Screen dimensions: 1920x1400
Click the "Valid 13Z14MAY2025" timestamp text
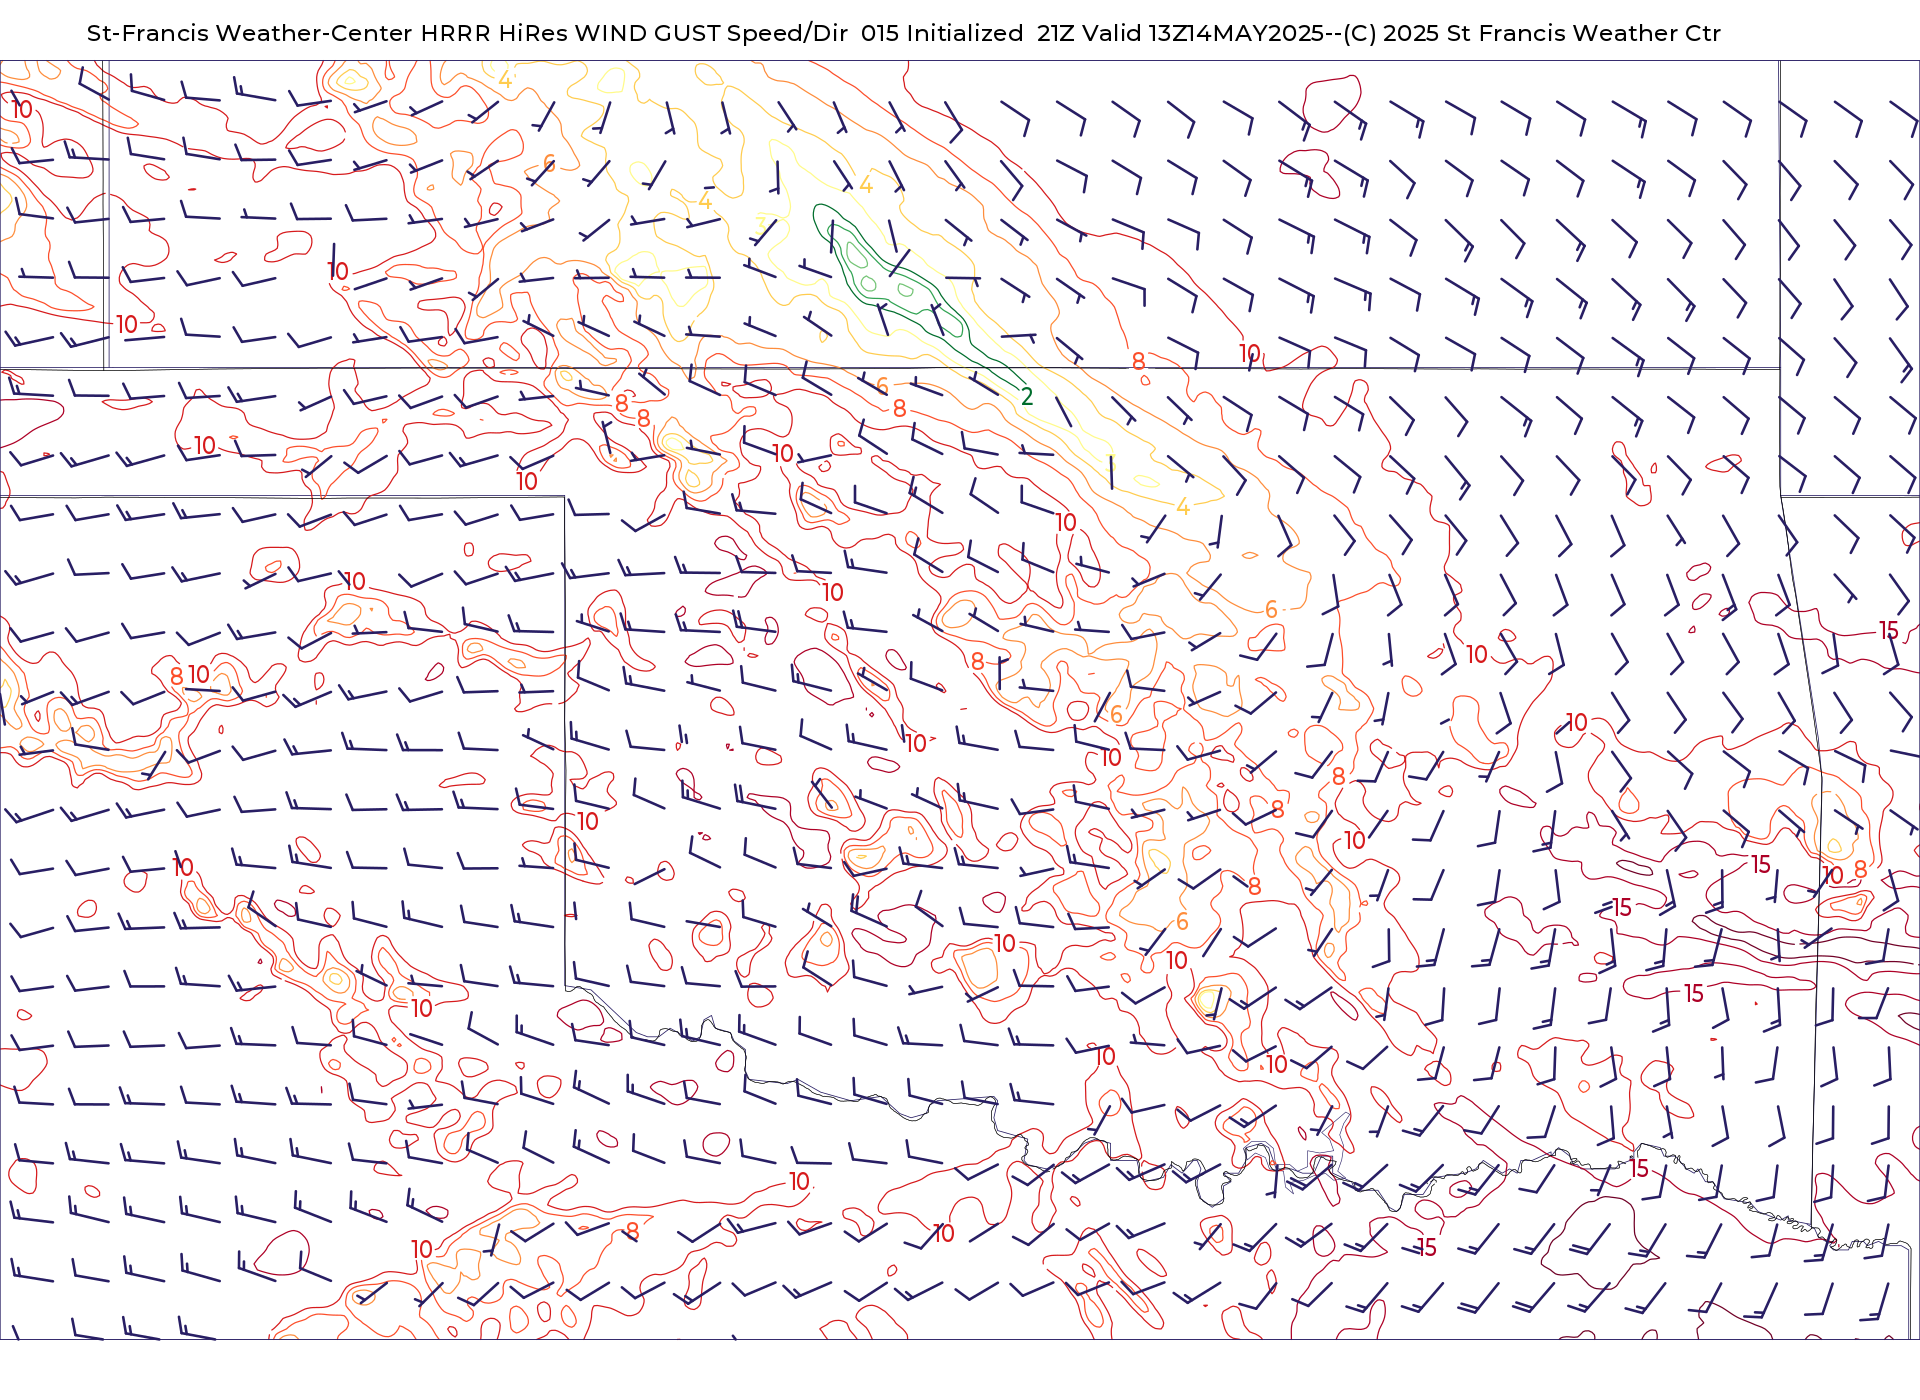tap(1203, 33)
